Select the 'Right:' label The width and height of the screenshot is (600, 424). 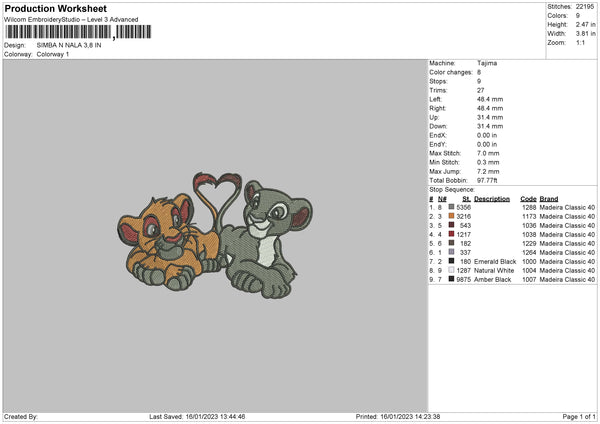coord(437,108)
